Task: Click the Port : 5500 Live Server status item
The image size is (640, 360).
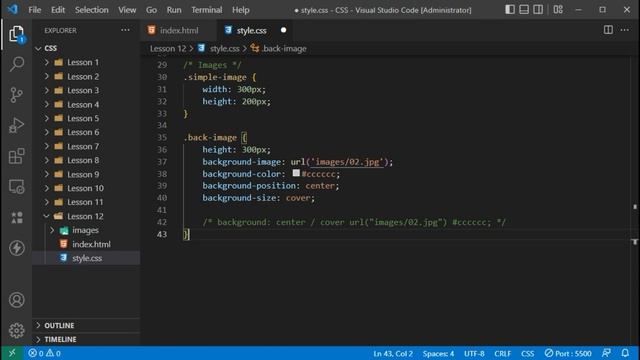Action: (x=568, y=353)
